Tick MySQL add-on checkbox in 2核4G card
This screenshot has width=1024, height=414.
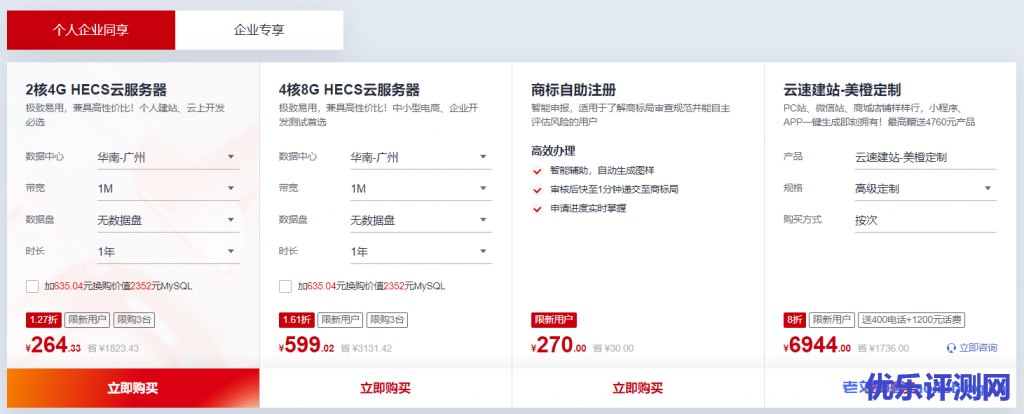32,286
